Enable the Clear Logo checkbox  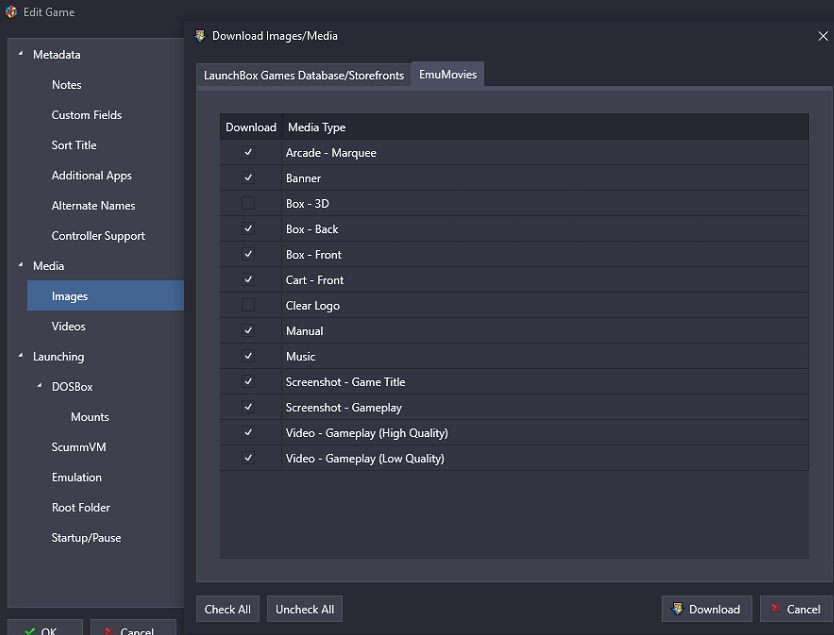[248, 305]
